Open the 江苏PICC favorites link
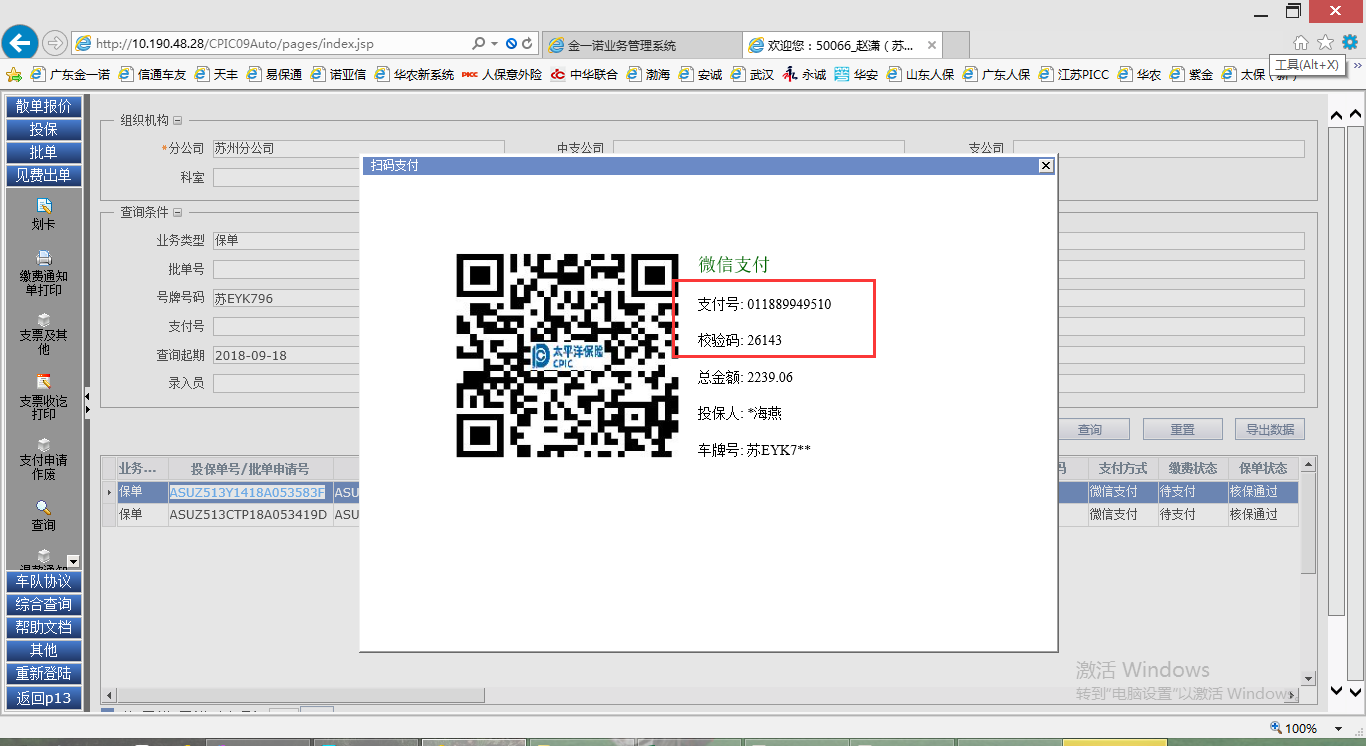This screenshot has width=1366, height=746. (x=1075, y=74)
